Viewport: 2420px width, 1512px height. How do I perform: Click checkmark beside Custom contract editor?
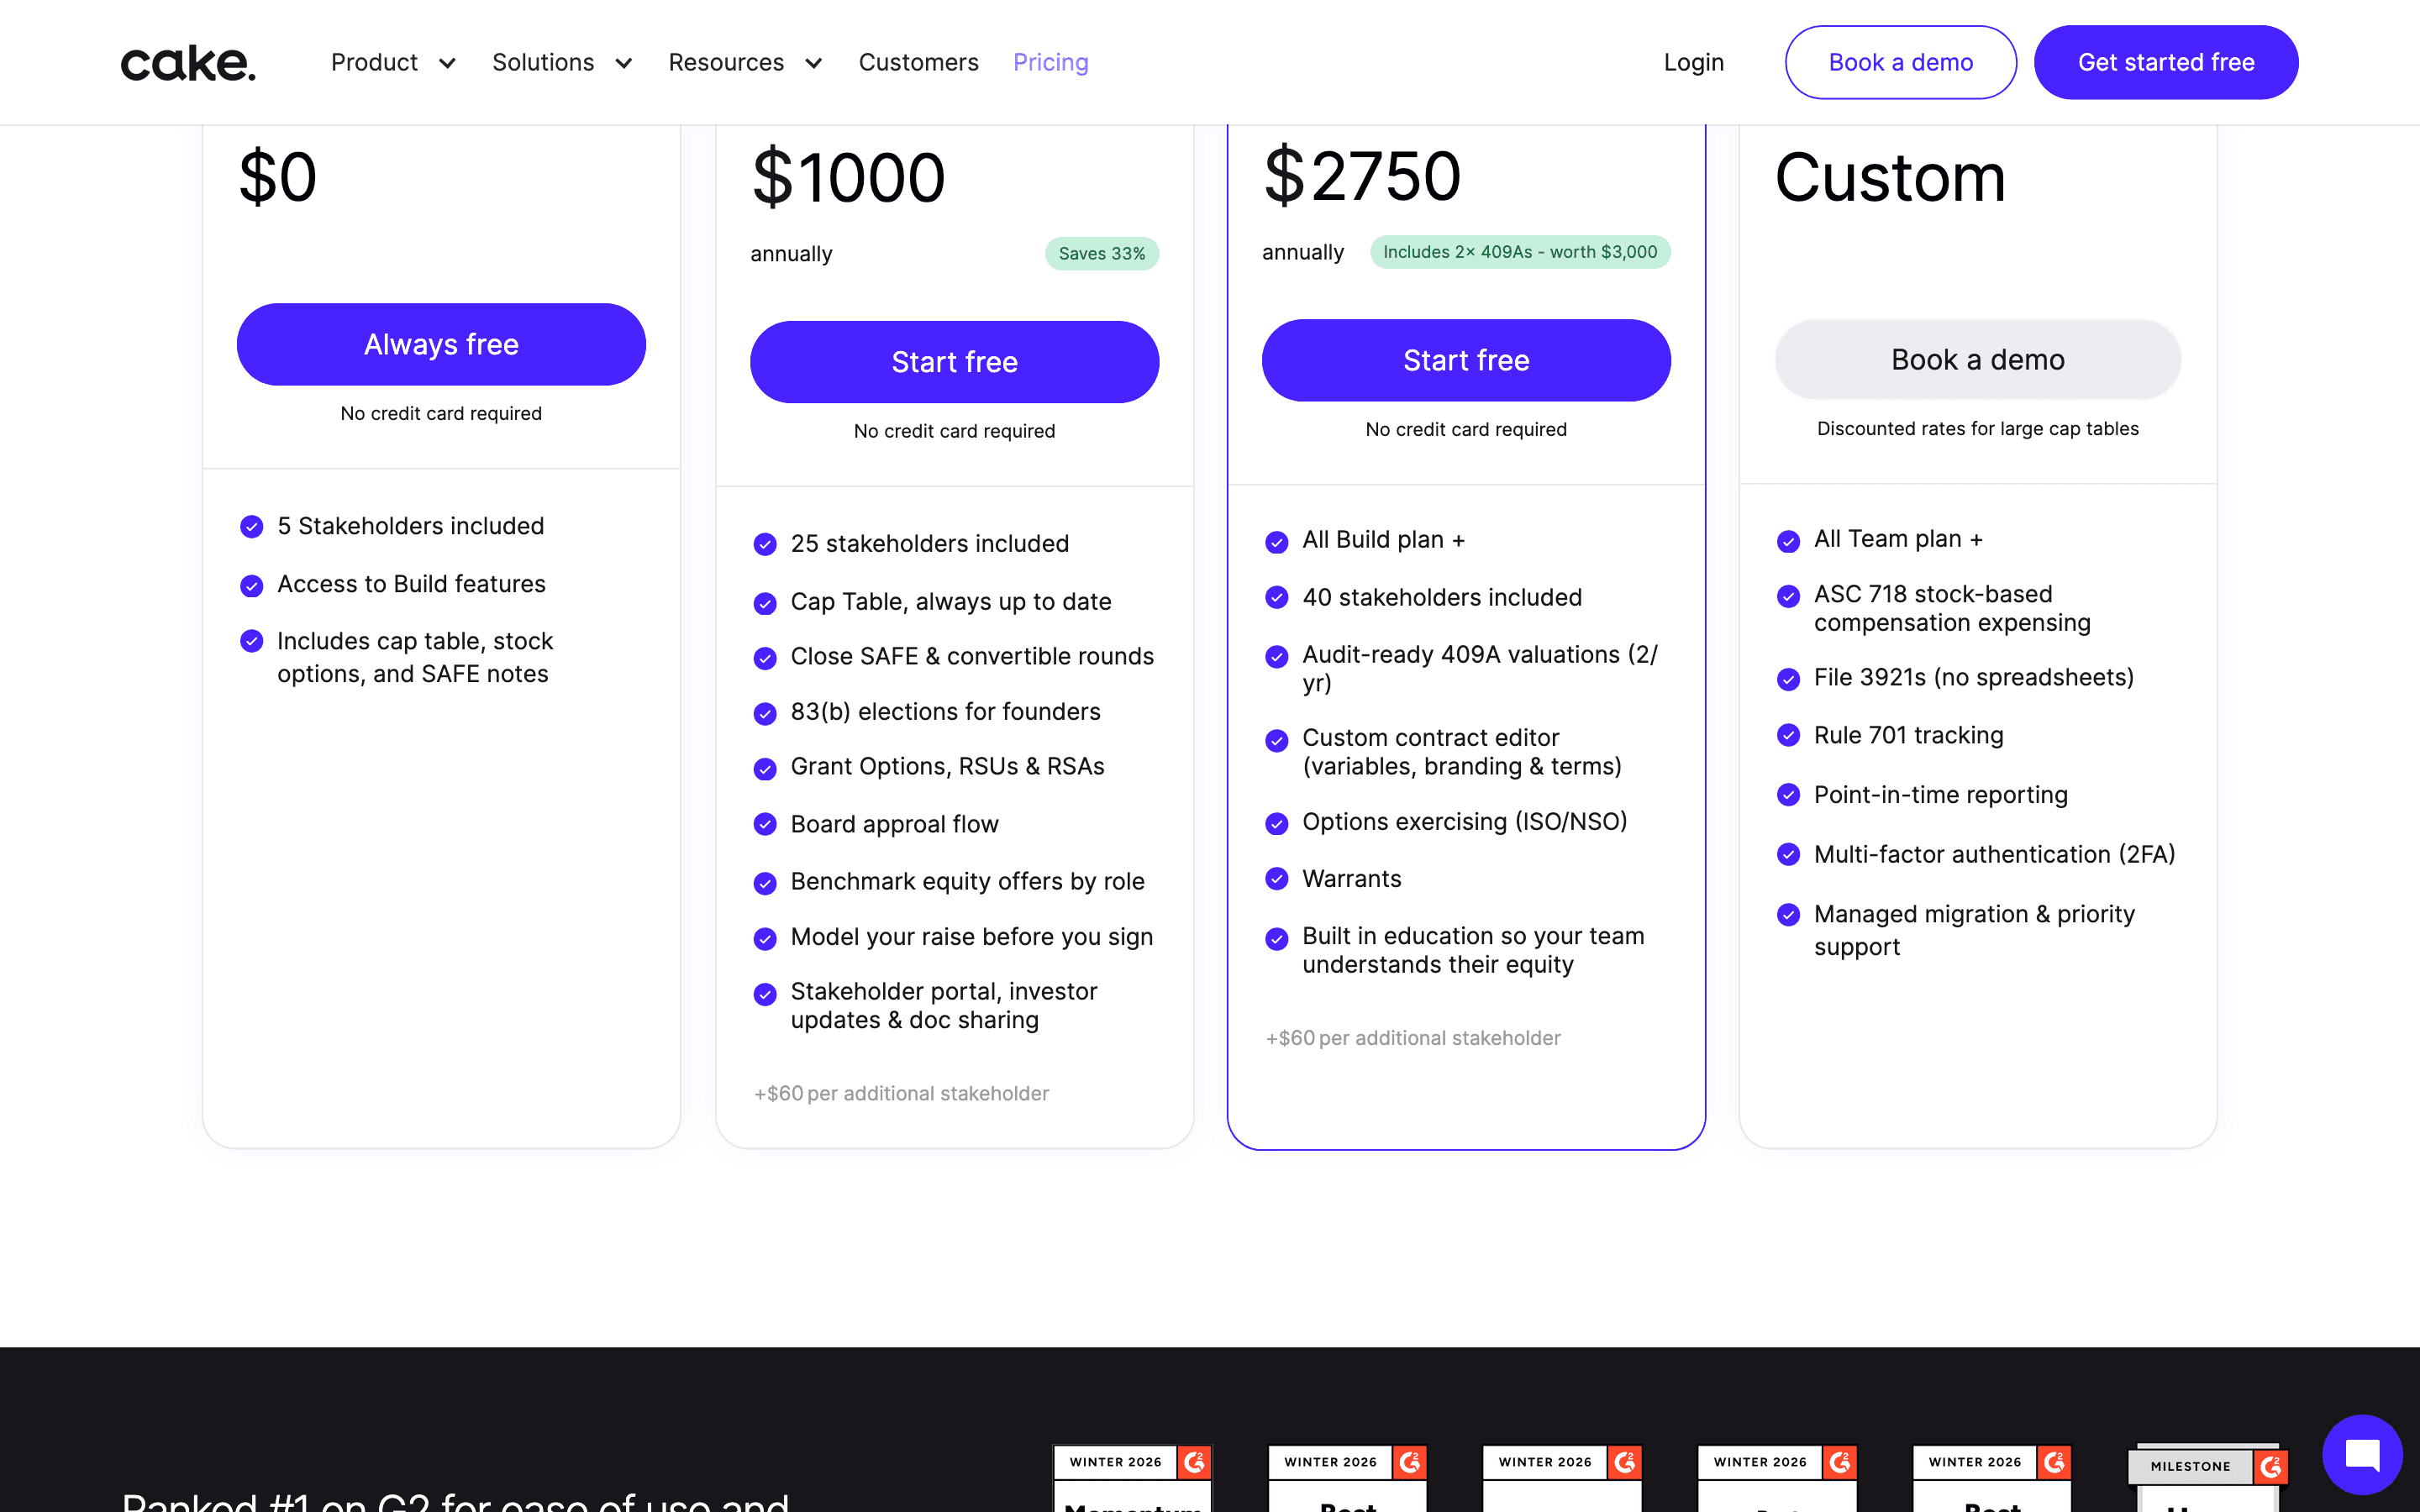pyautogui.click(x=1277, y=740)
